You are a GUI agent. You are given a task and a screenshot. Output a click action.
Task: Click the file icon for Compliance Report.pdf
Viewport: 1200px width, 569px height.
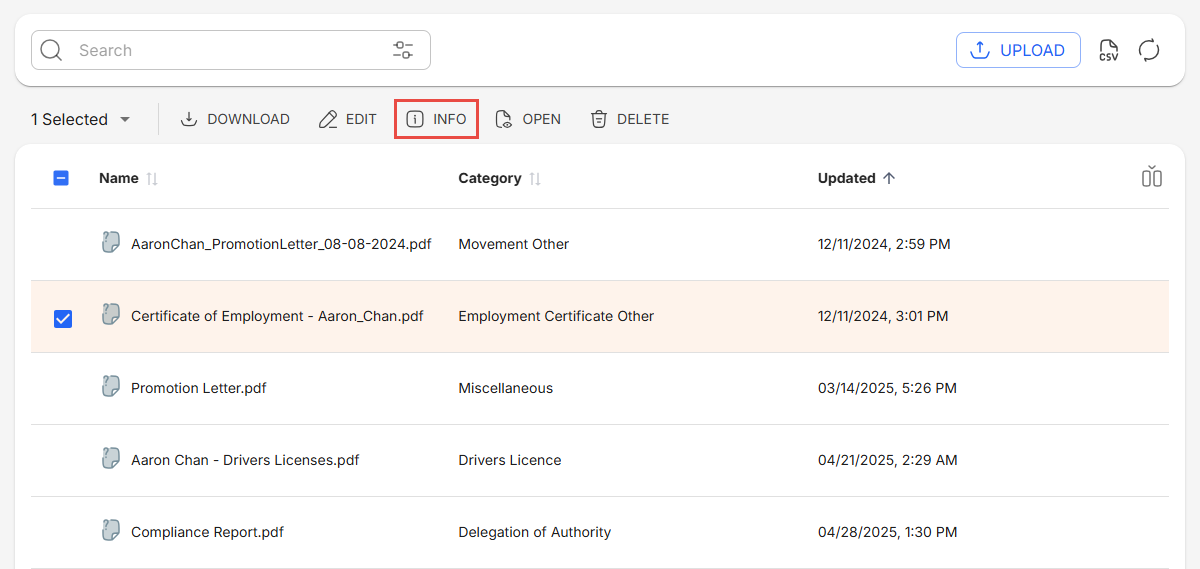click(111, 531)
